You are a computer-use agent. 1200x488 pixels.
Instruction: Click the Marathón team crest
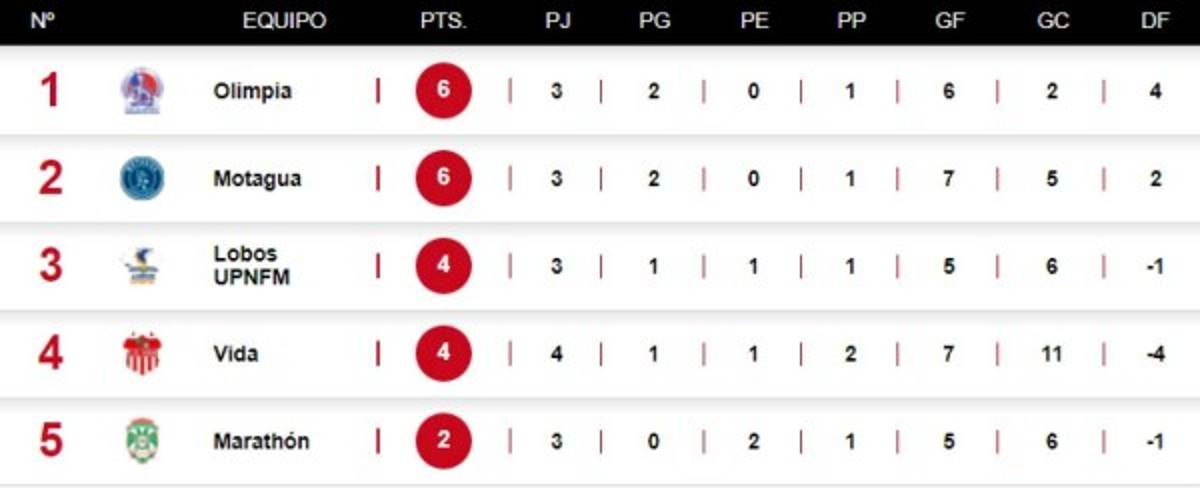tap(141, 441)
